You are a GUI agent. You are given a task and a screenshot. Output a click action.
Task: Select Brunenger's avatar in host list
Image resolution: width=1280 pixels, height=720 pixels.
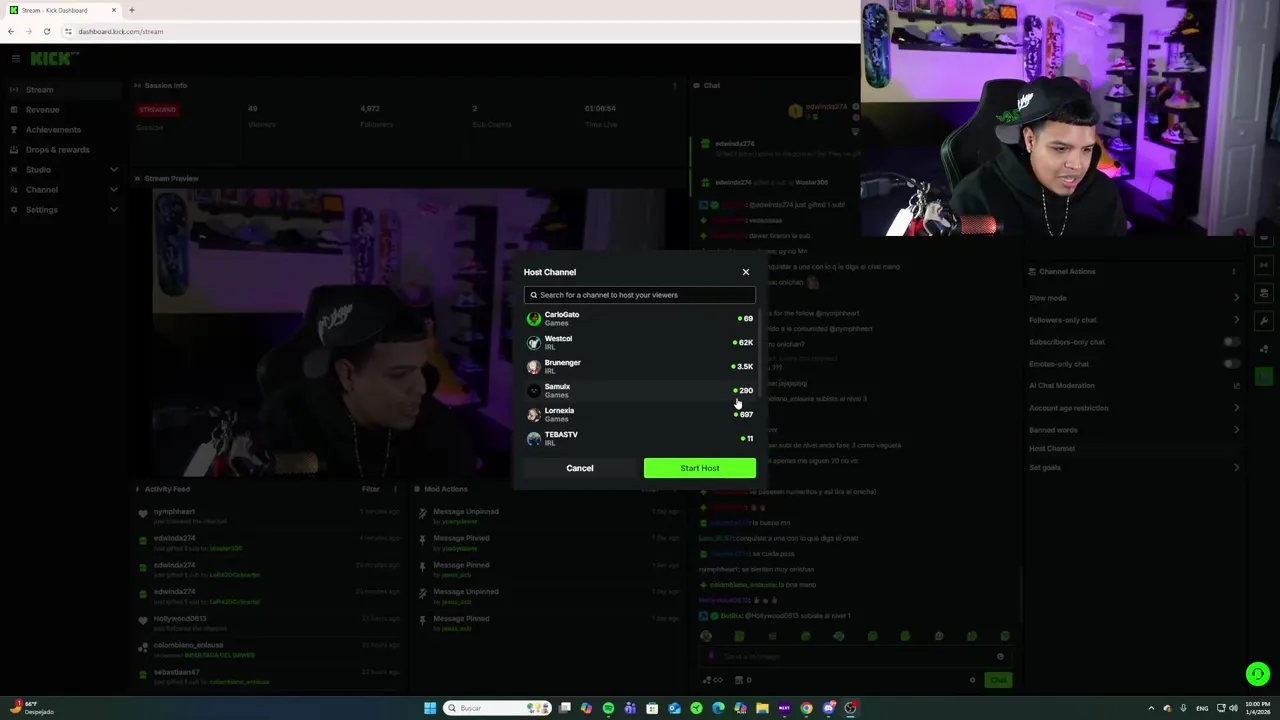click(534, 367)
